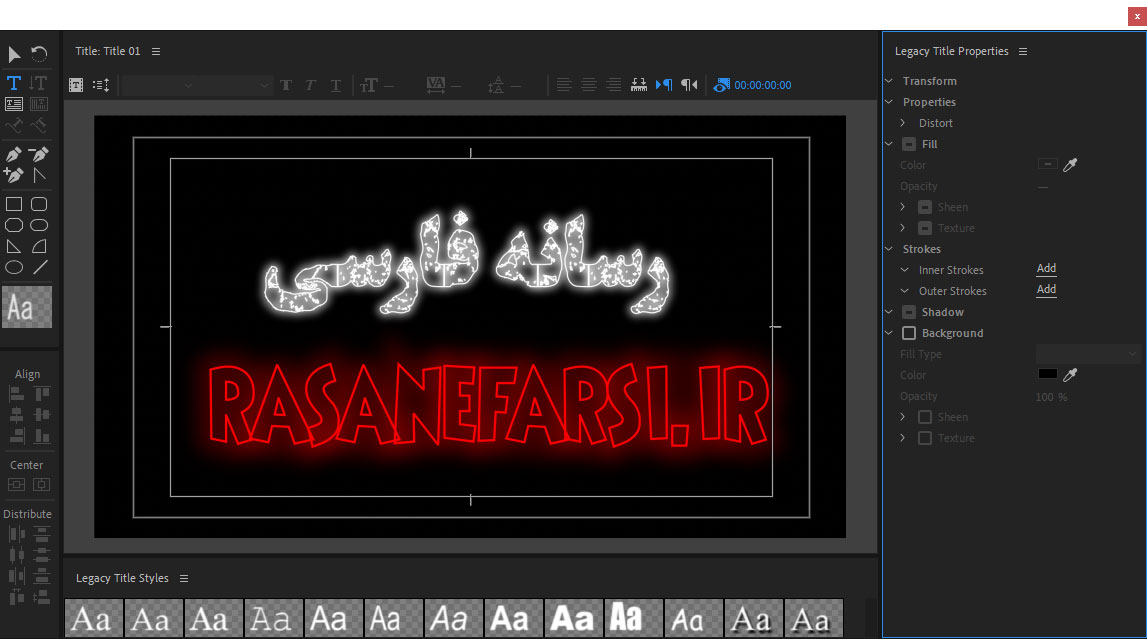Open the font family dropdown

(x=159, y=86)
